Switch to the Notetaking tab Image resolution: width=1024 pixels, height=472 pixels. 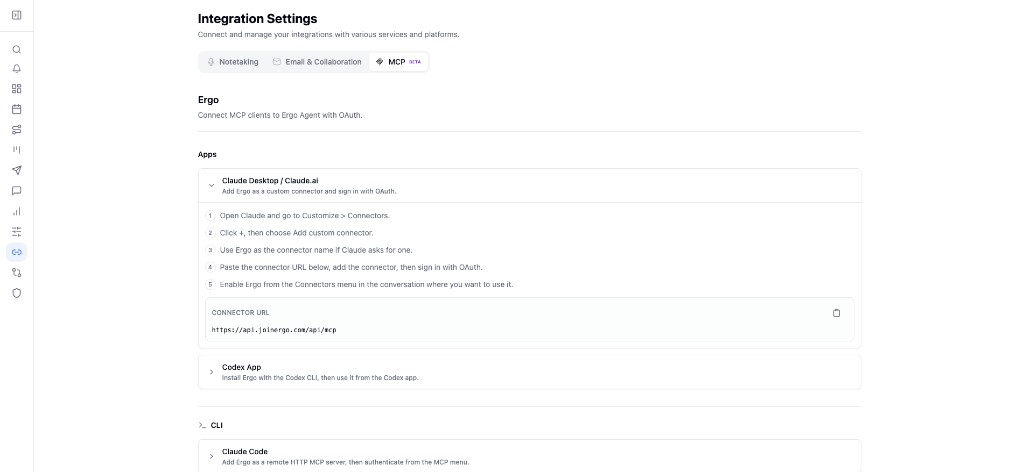point(232,62)
